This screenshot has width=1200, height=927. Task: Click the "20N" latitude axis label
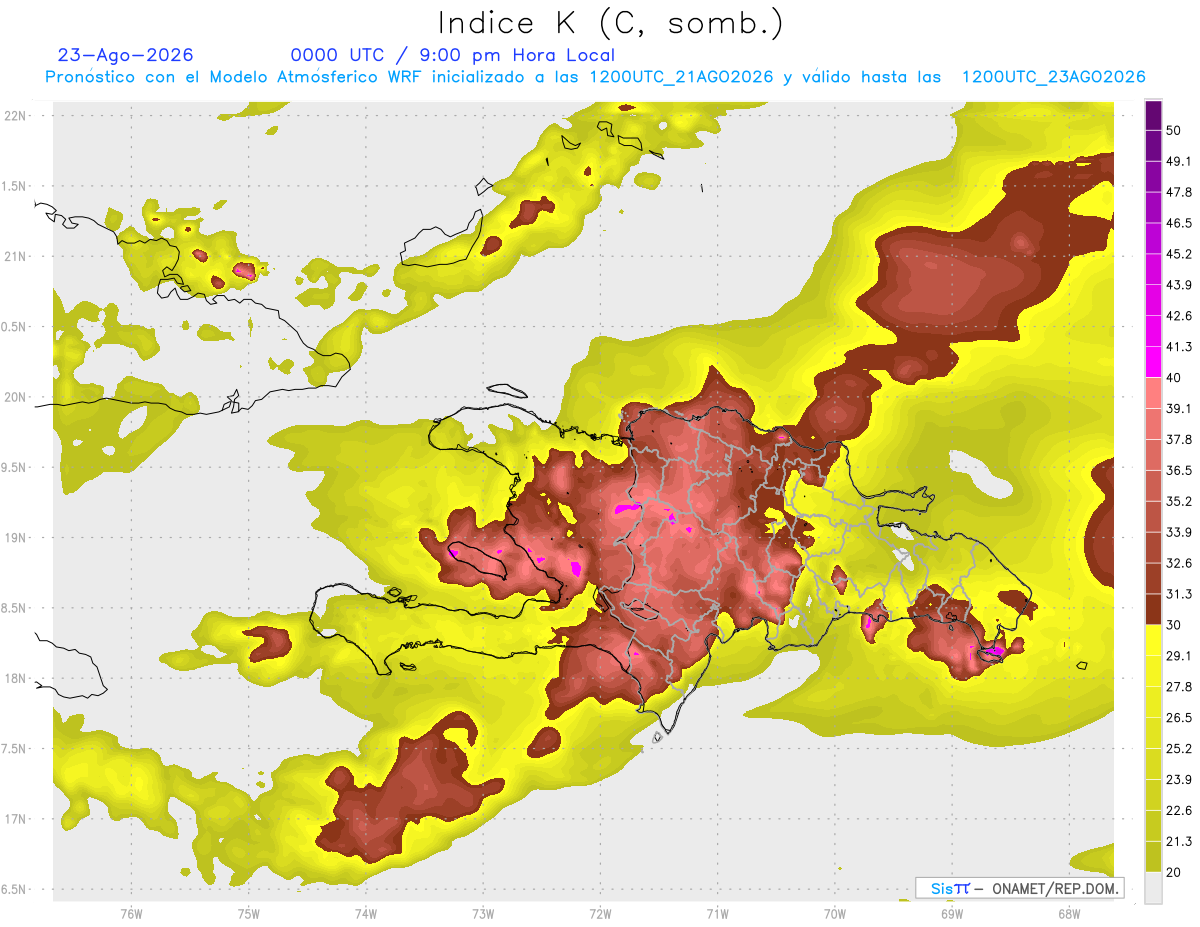(15, 397)
